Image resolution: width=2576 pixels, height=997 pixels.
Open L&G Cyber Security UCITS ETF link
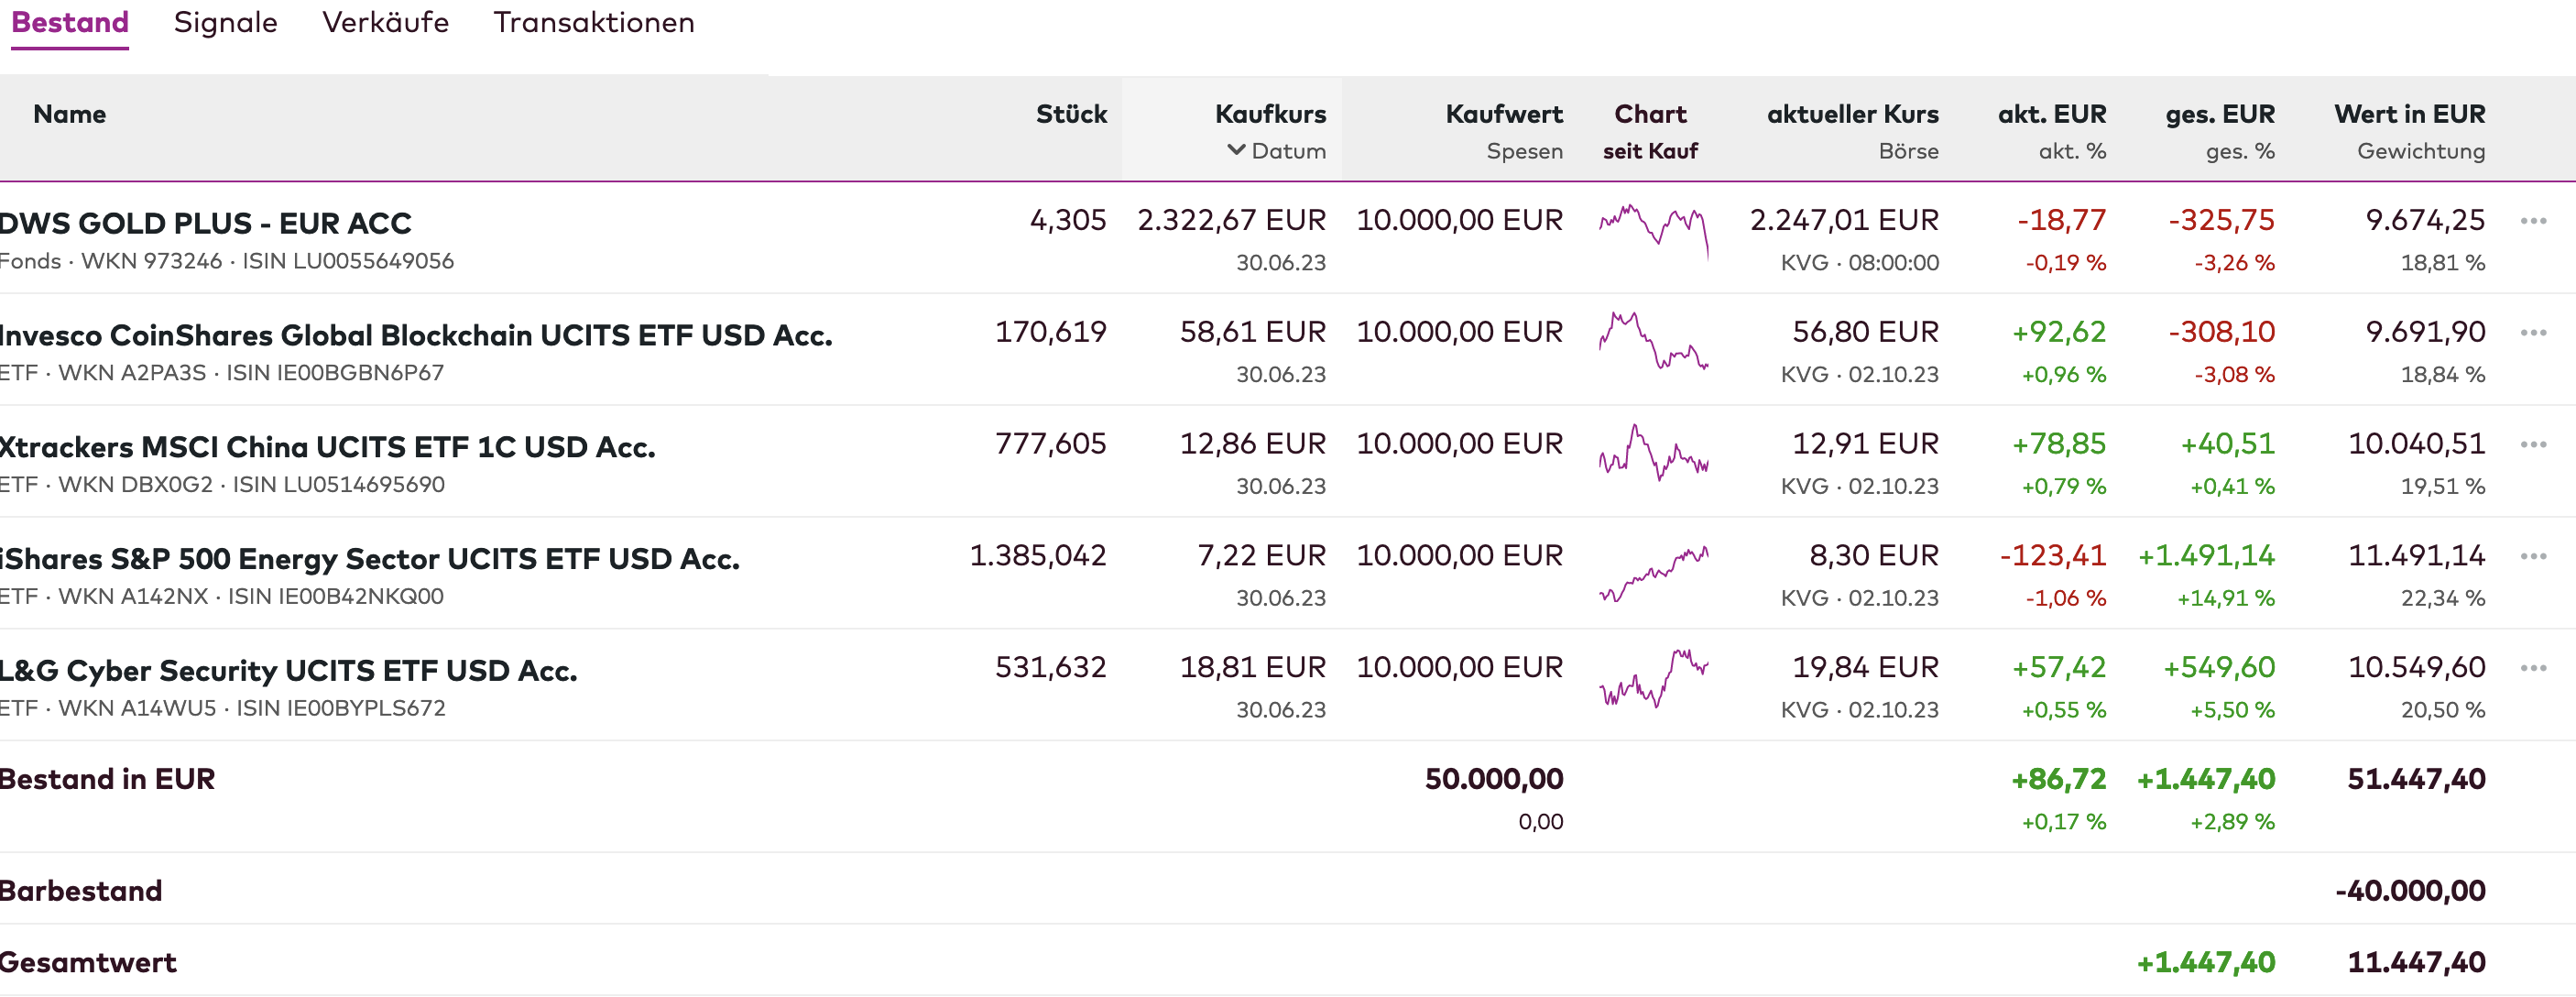[x=289, y=671]
